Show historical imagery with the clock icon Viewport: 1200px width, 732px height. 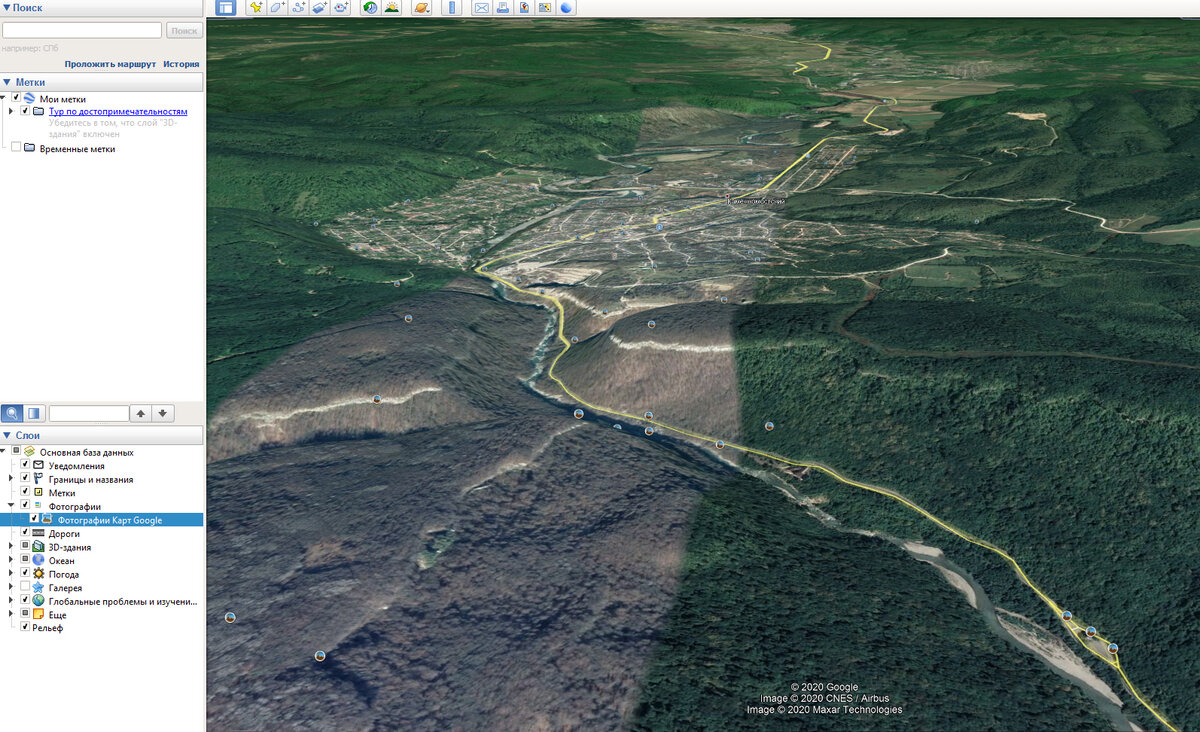click(x=370, y=7)
